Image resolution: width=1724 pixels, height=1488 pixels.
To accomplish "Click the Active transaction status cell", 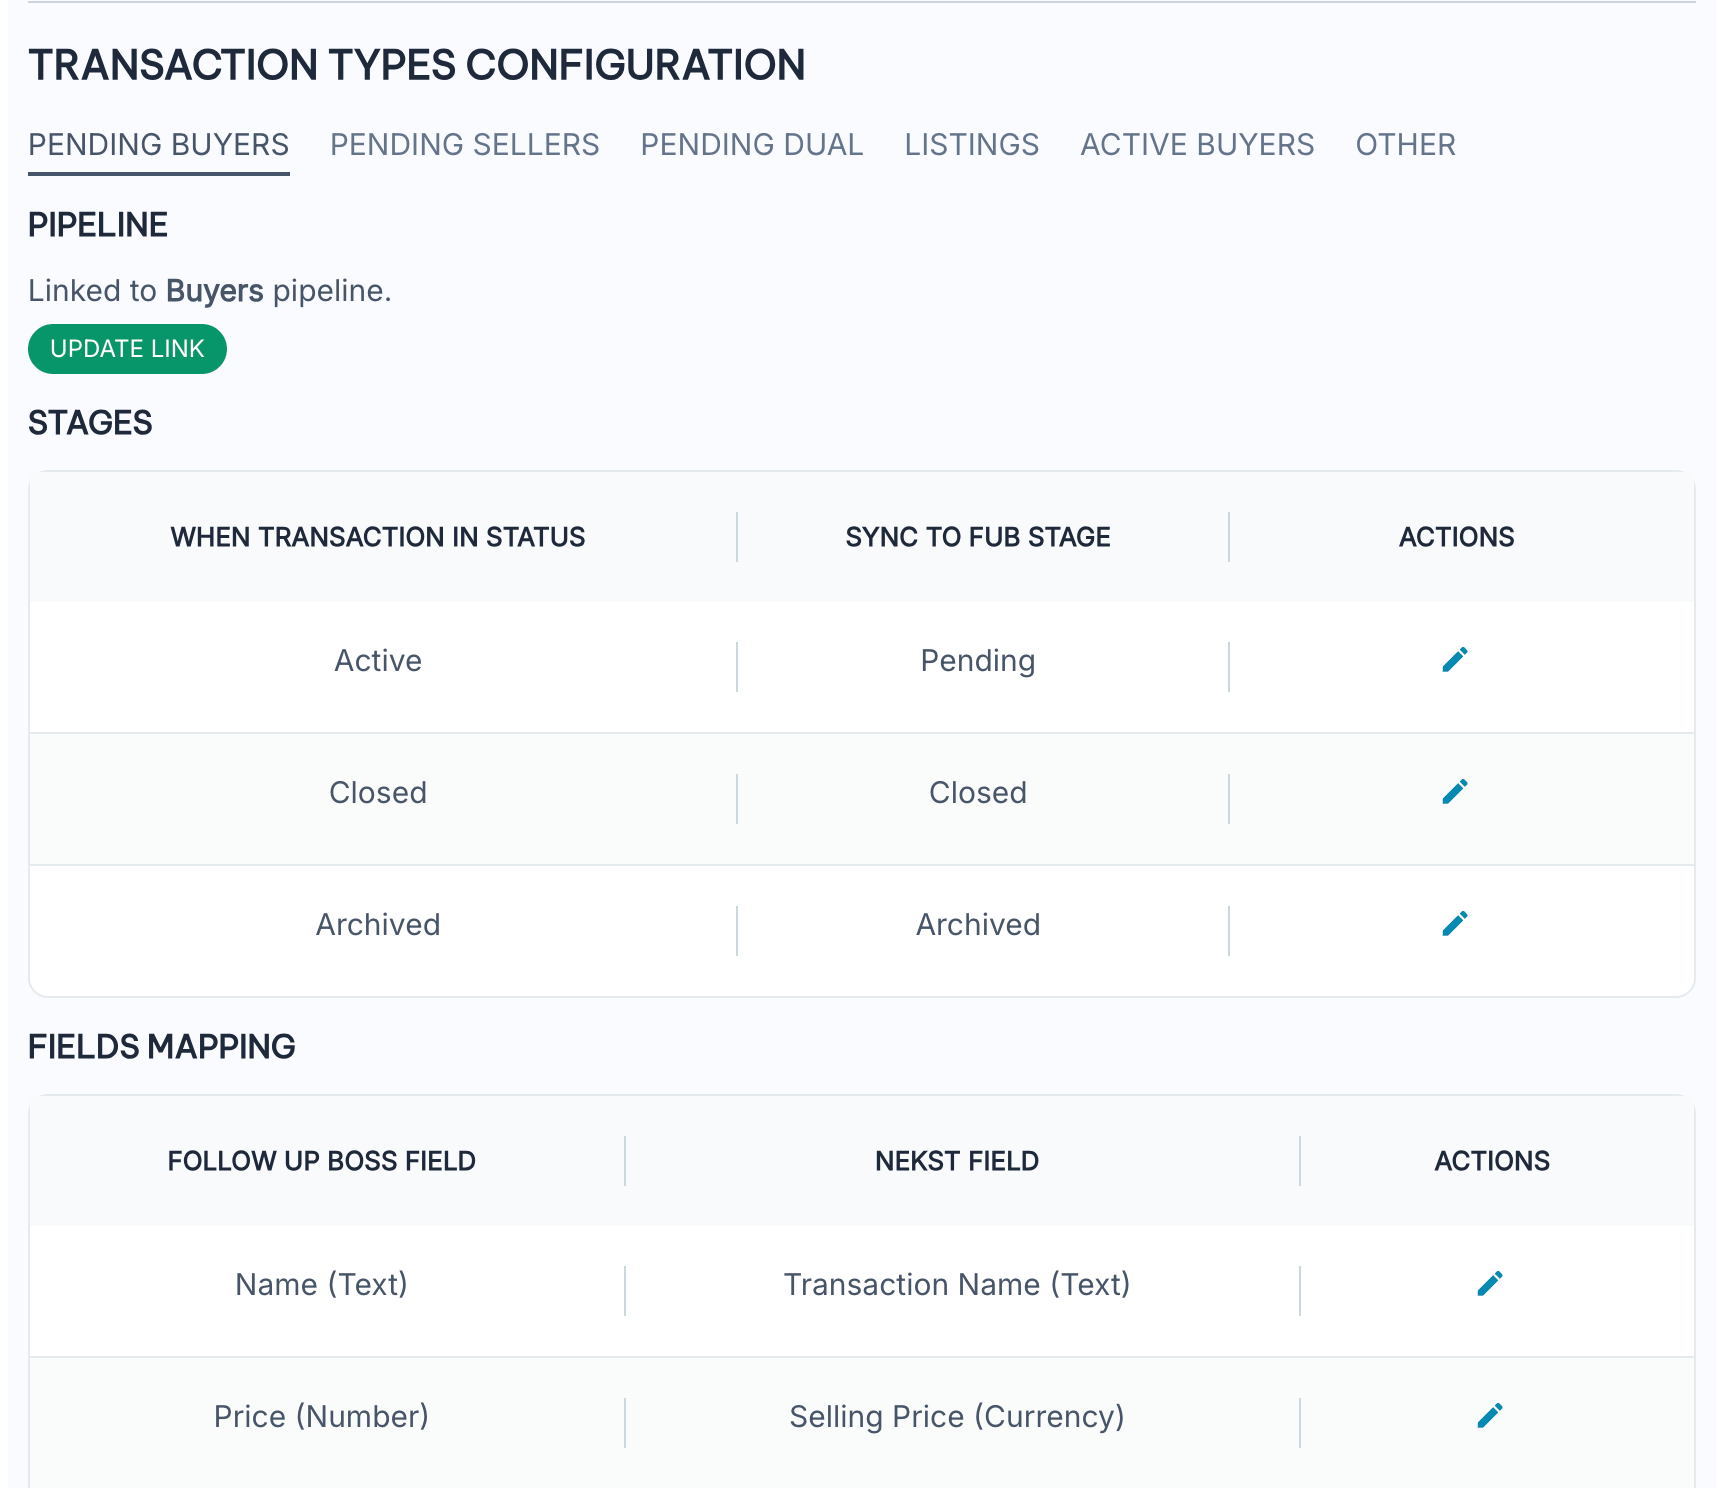I will (377, 661).
